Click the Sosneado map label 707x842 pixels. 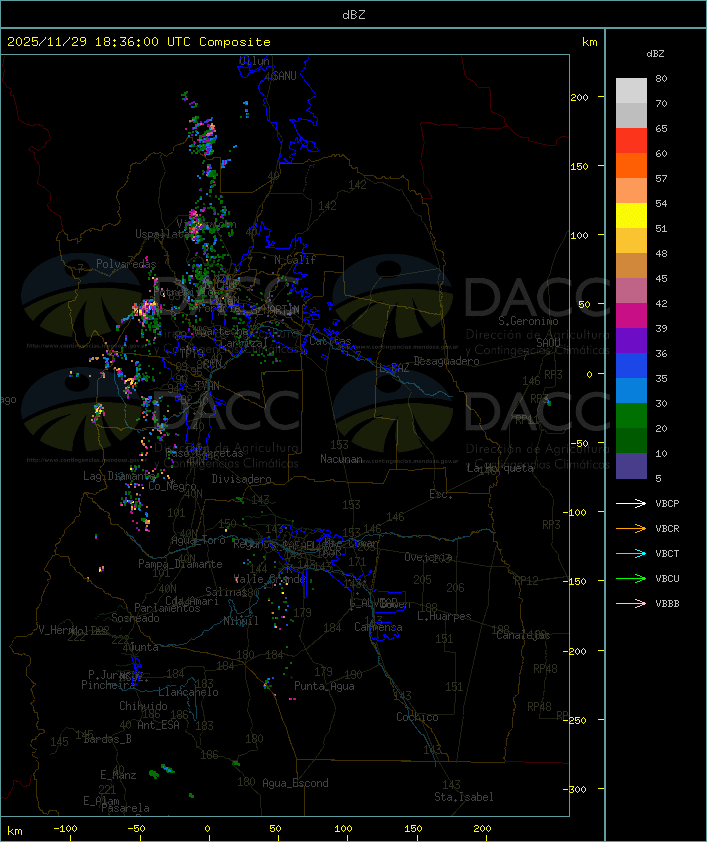pos(135,618)
